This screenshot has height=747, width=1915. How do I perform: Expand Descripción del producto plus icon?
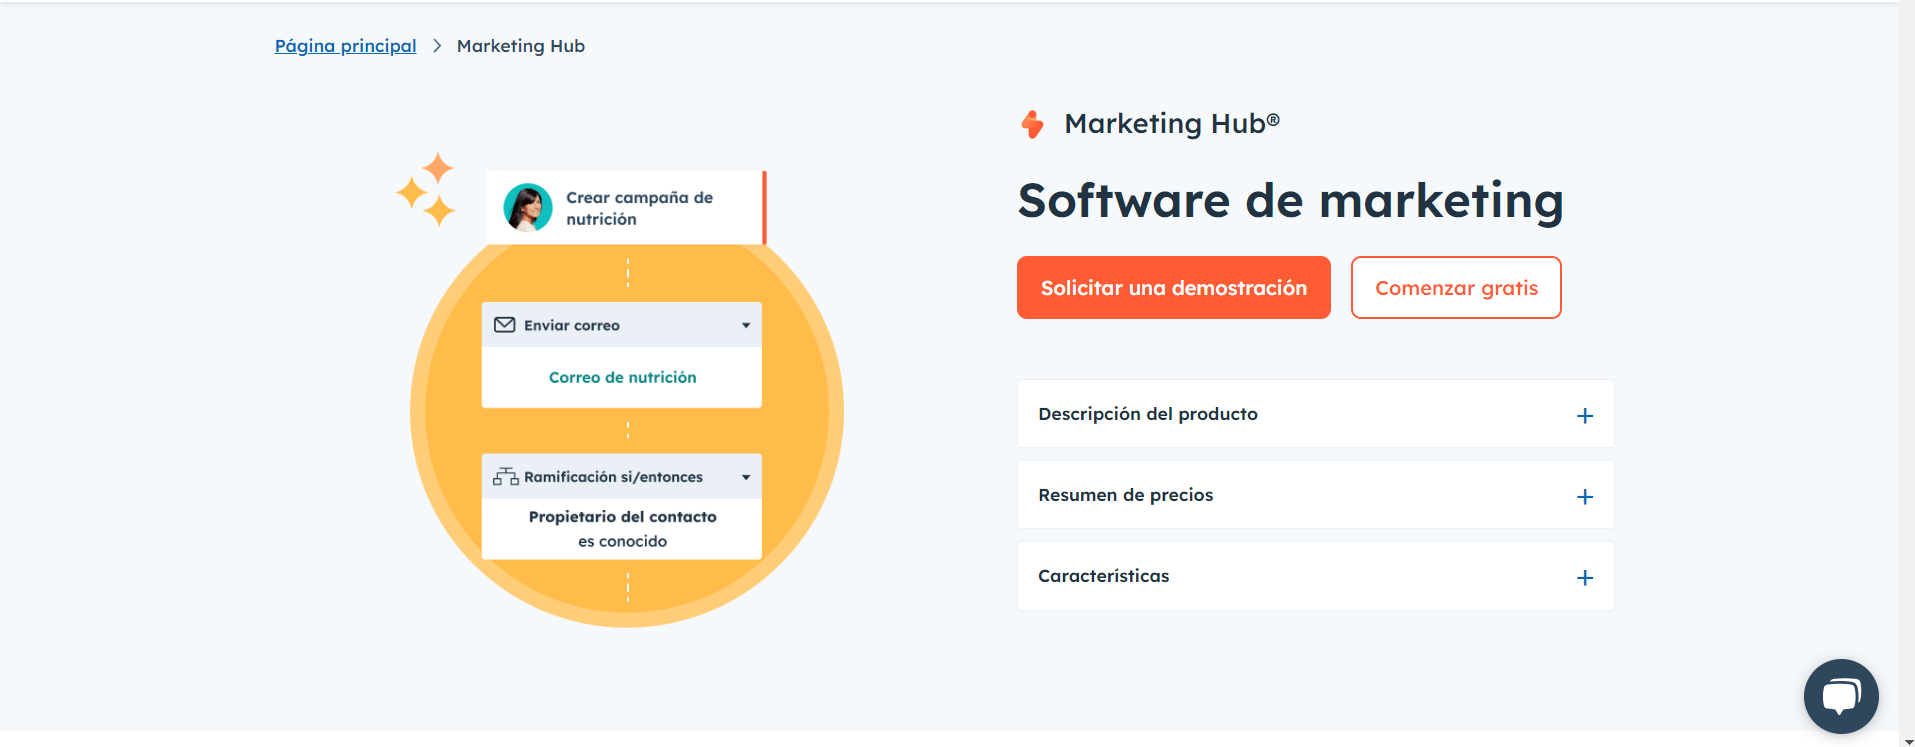pyautogui.click(x=1585, y=416)
